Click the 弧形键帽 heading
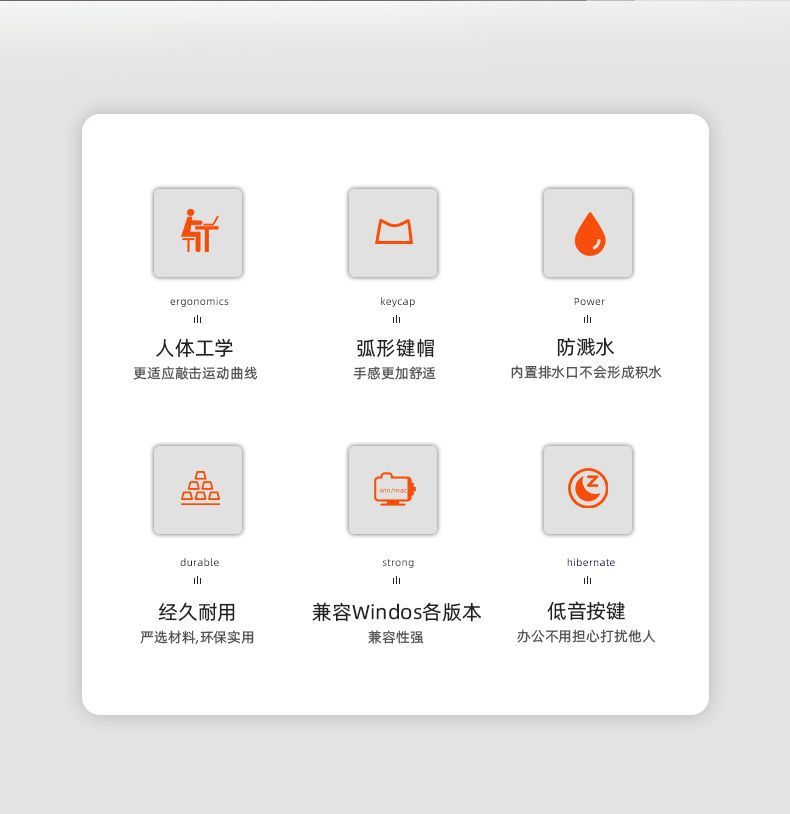 [x=395, y=348]
